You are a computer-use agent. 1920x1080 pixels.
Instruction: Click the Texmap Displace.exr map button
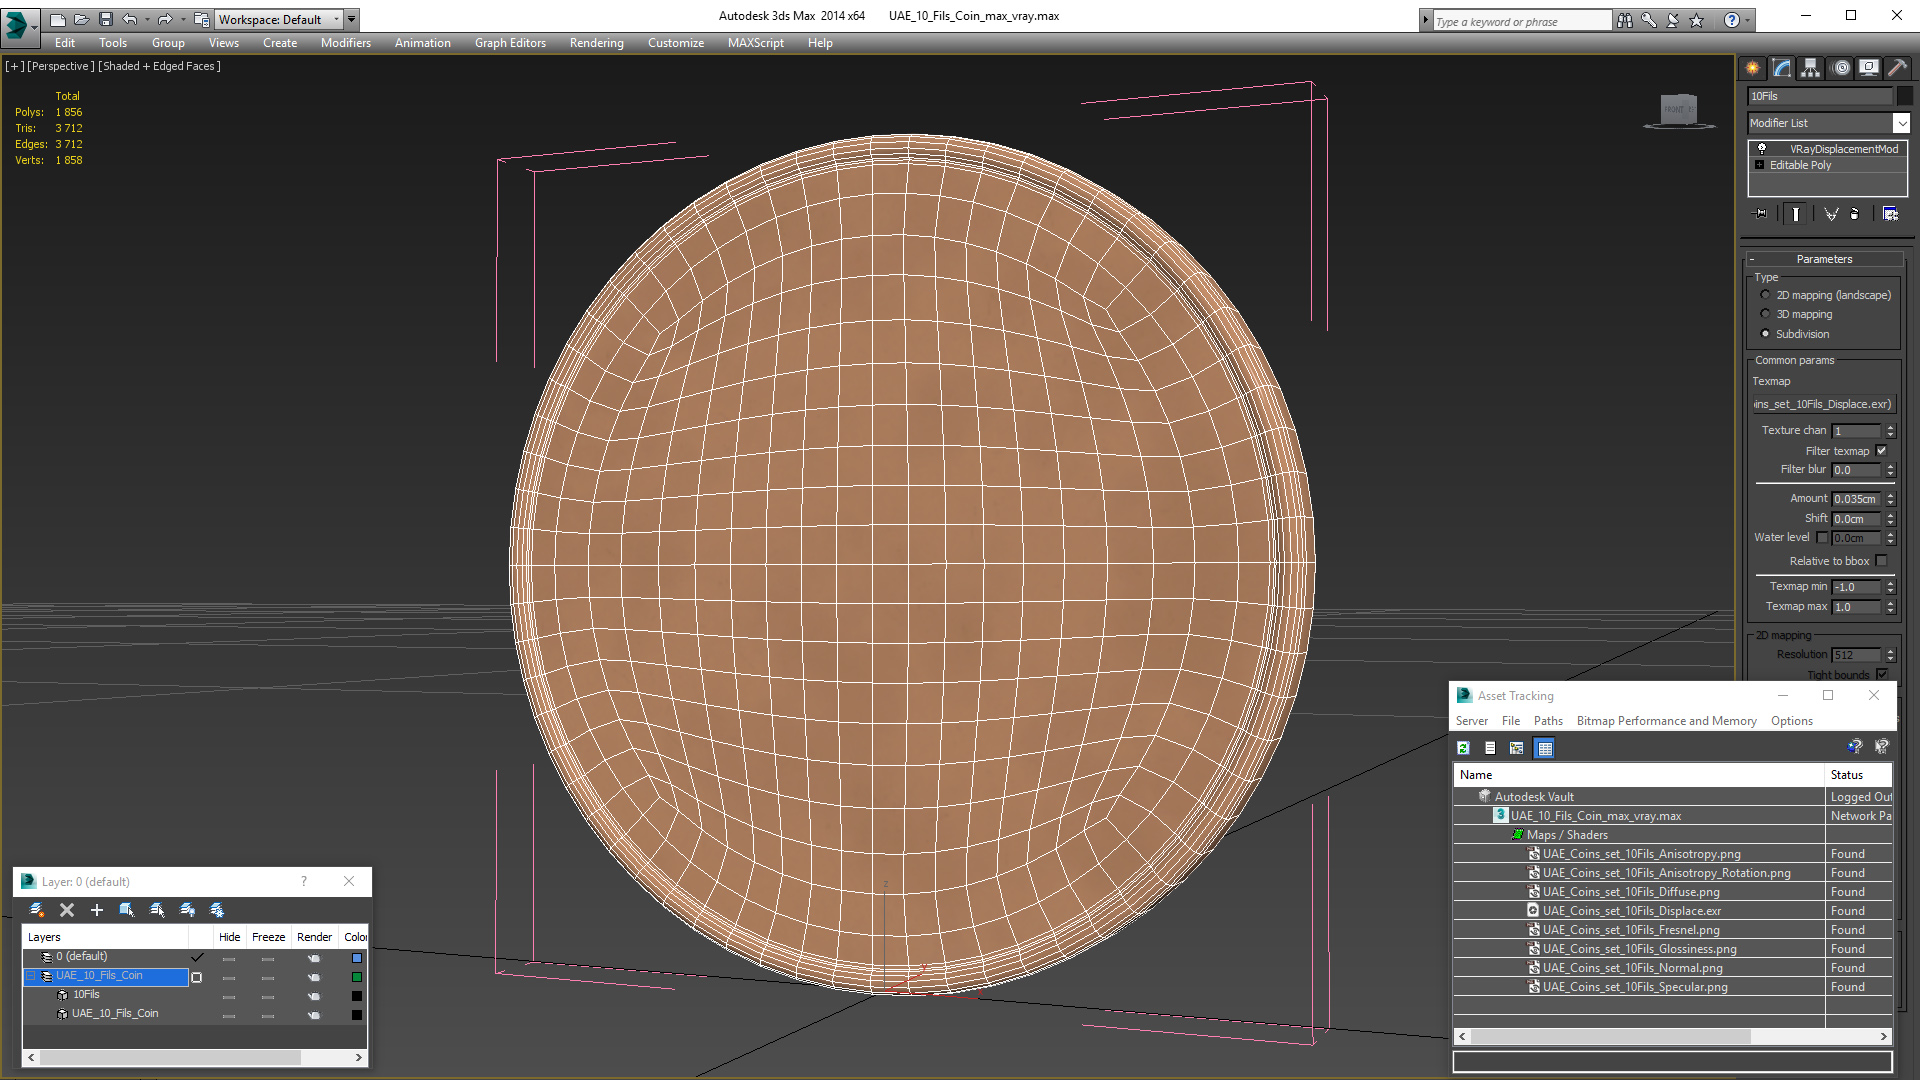click(x=1823, y=404)
